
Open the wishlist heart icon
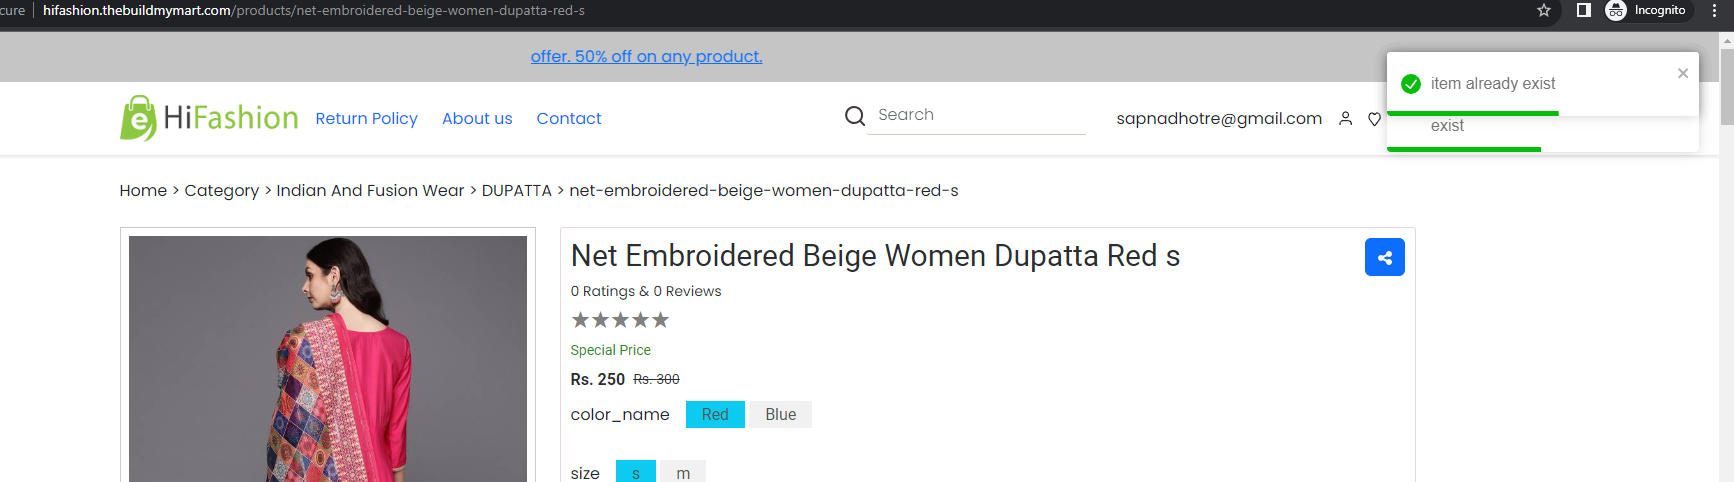(x=1374, y=119)
